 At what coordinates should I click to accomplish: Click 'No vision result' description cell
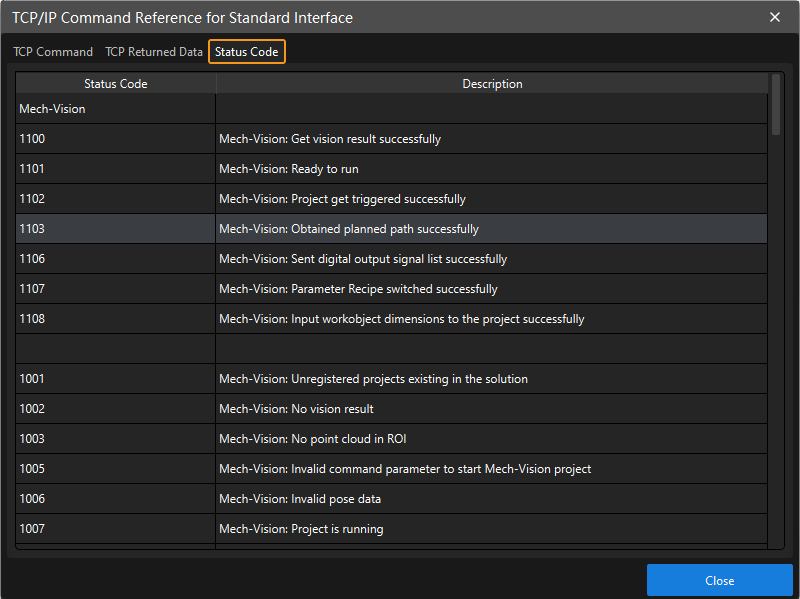491,409
